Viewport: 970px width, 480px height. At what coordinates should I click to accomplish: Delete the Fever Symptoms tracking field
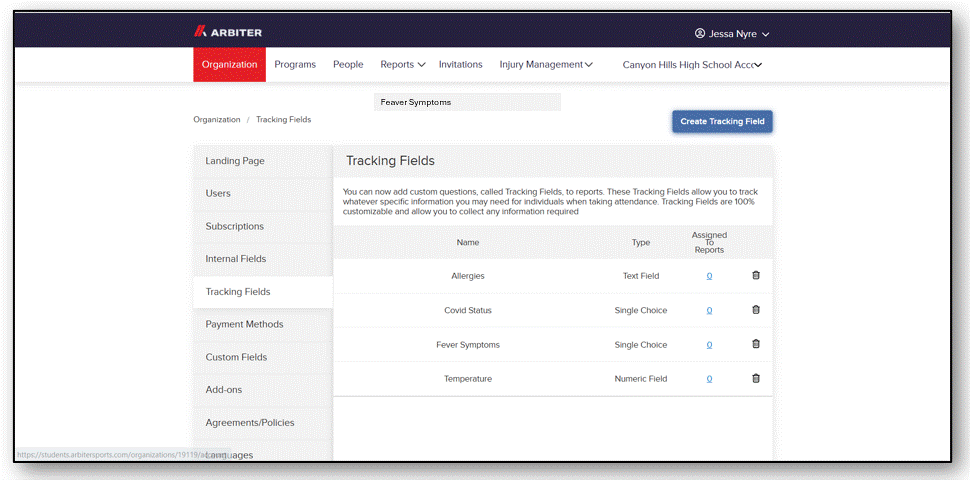755,344
